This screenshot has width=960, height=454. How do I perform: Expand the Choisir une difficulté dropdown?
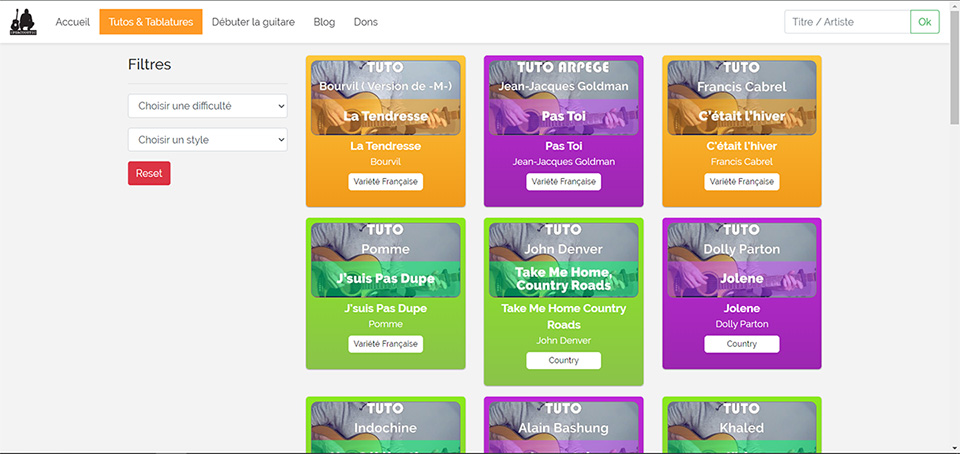(208, 106)
